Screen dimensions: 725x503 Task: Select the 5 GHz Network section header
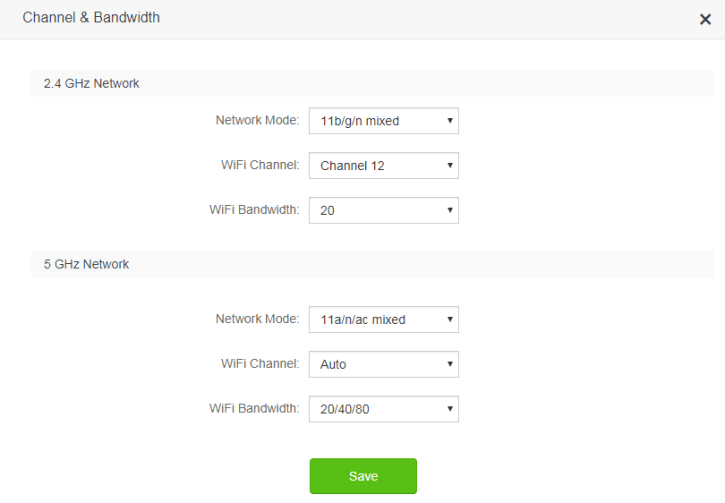point(86,265)
